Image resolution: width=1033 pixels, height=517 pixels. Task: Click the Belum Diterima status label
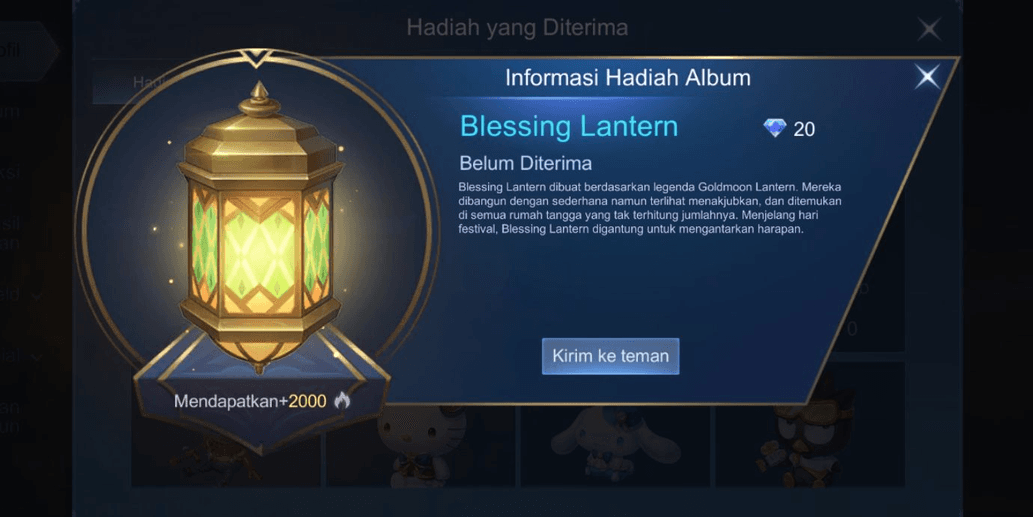click(x=525, y=163)
